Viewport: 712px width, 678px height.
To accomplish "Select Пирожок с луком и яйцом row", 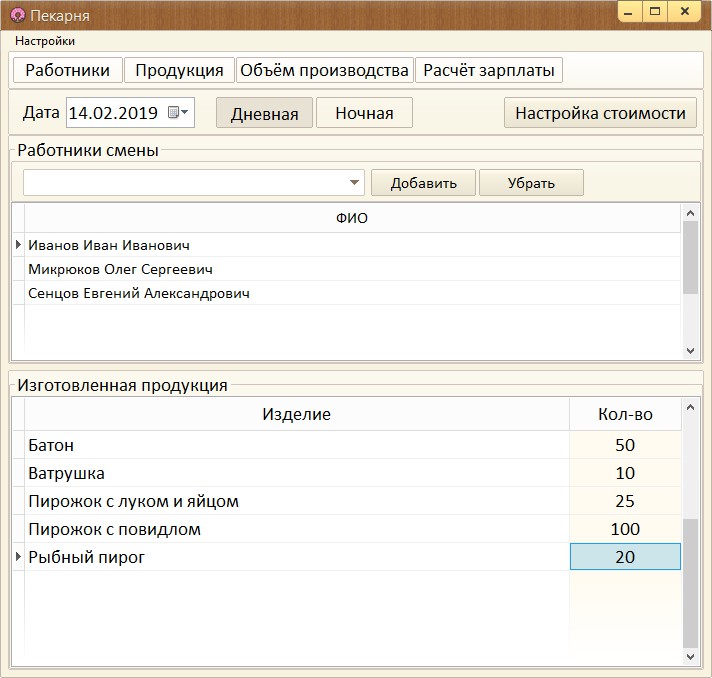I will [297, 501].
